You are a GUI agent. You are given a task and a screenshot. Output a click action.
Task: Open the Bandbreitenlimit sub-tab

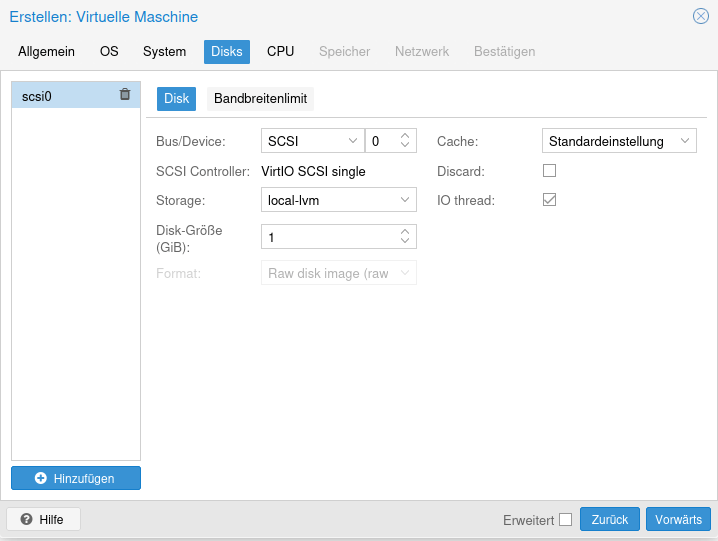pos(260,99)
